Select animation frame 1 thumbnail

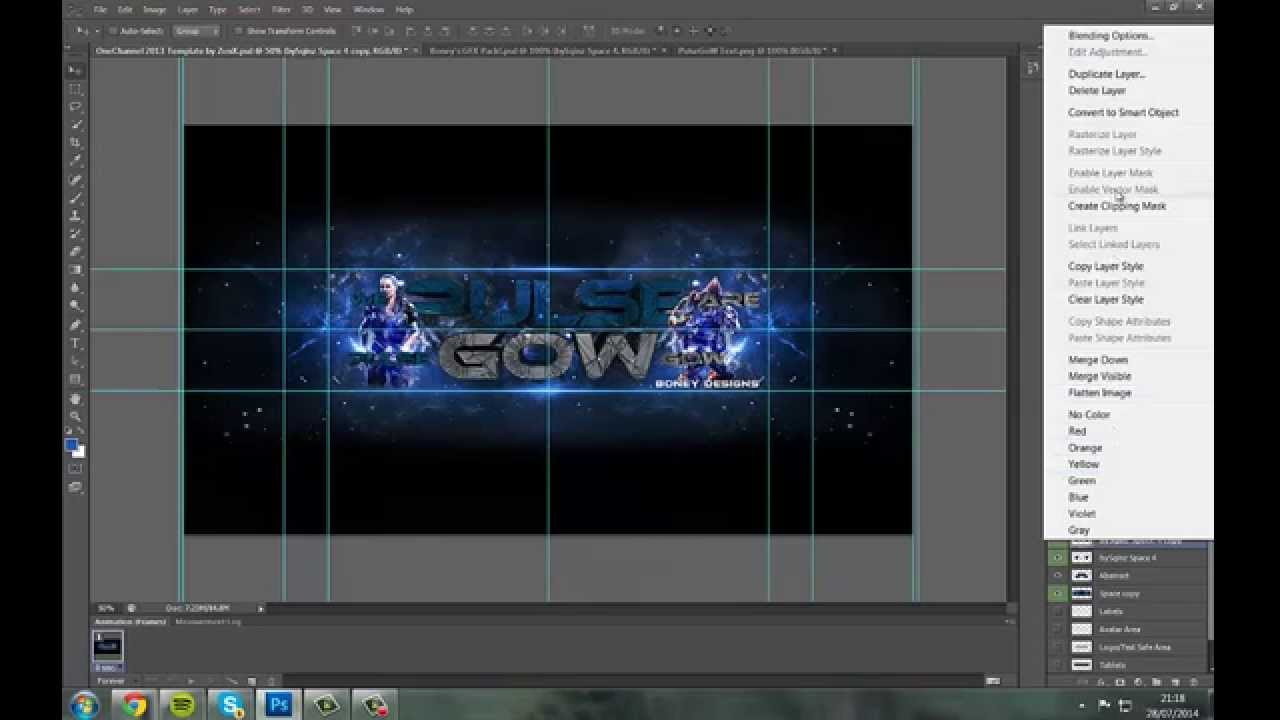[x=107, y=647]
